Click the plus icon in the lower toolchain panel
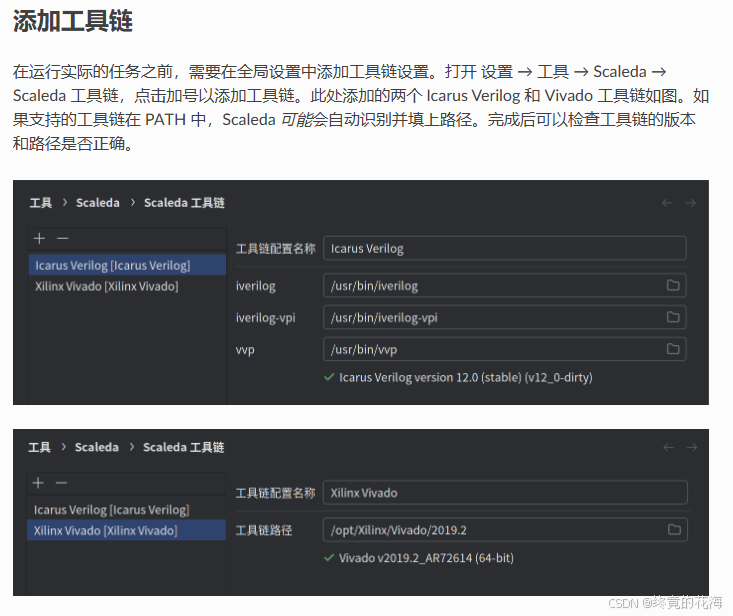 38,483
